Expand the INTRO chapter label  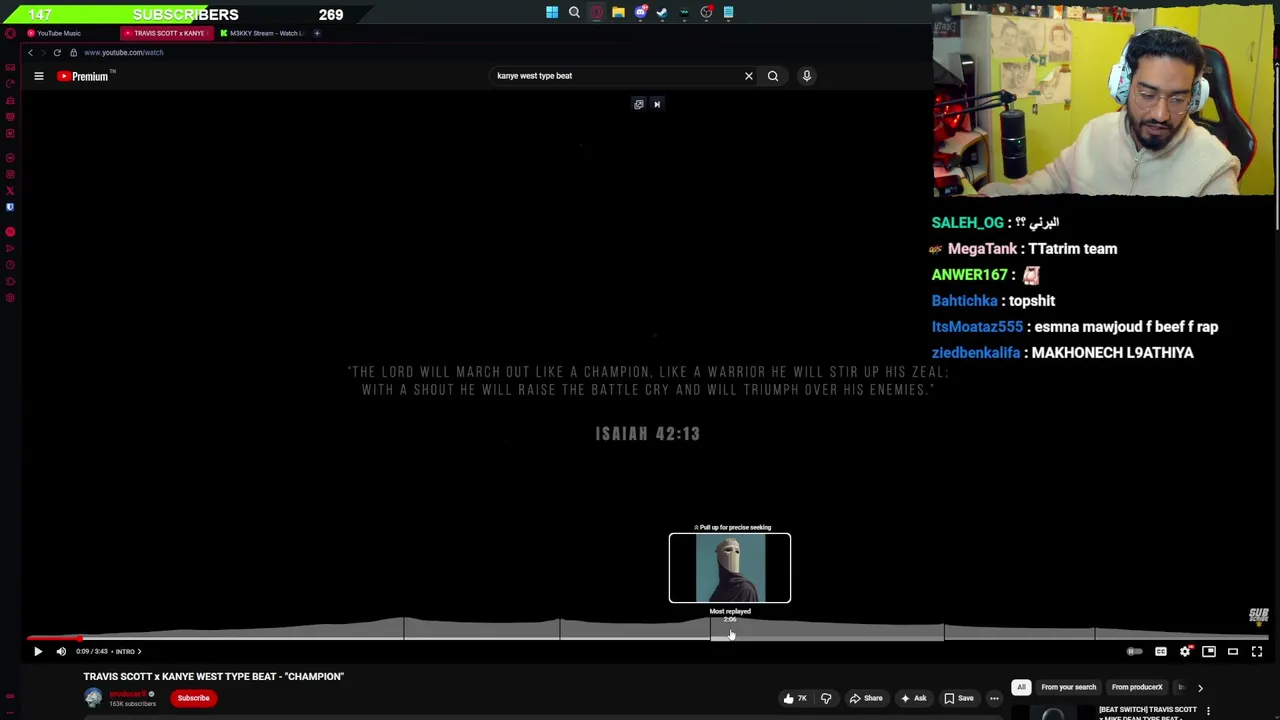coord(128,651)
